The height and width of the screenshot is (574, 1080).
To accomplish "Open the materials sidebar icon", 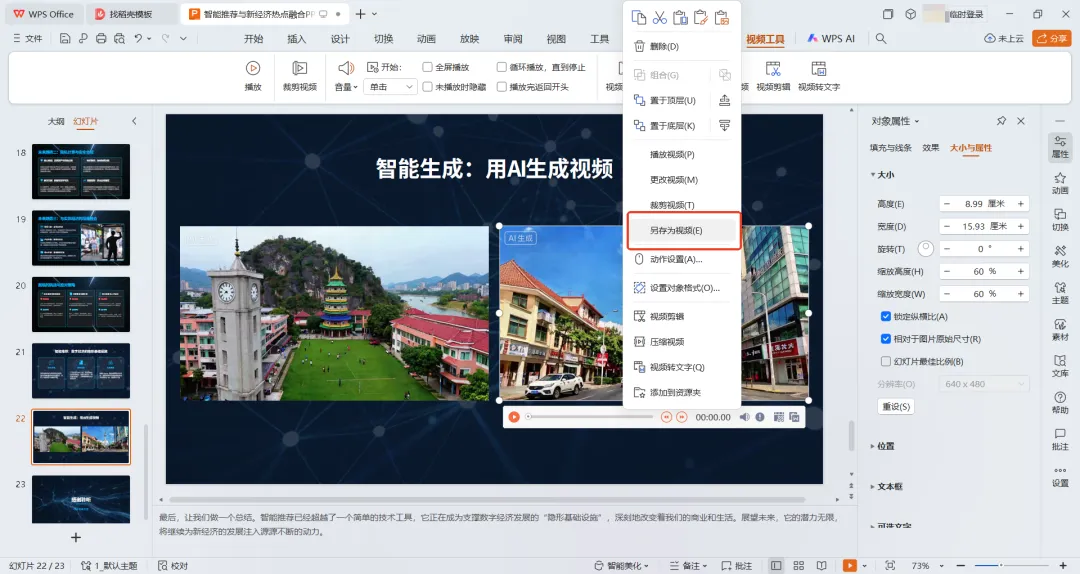I will click(x=1060, y=329).
